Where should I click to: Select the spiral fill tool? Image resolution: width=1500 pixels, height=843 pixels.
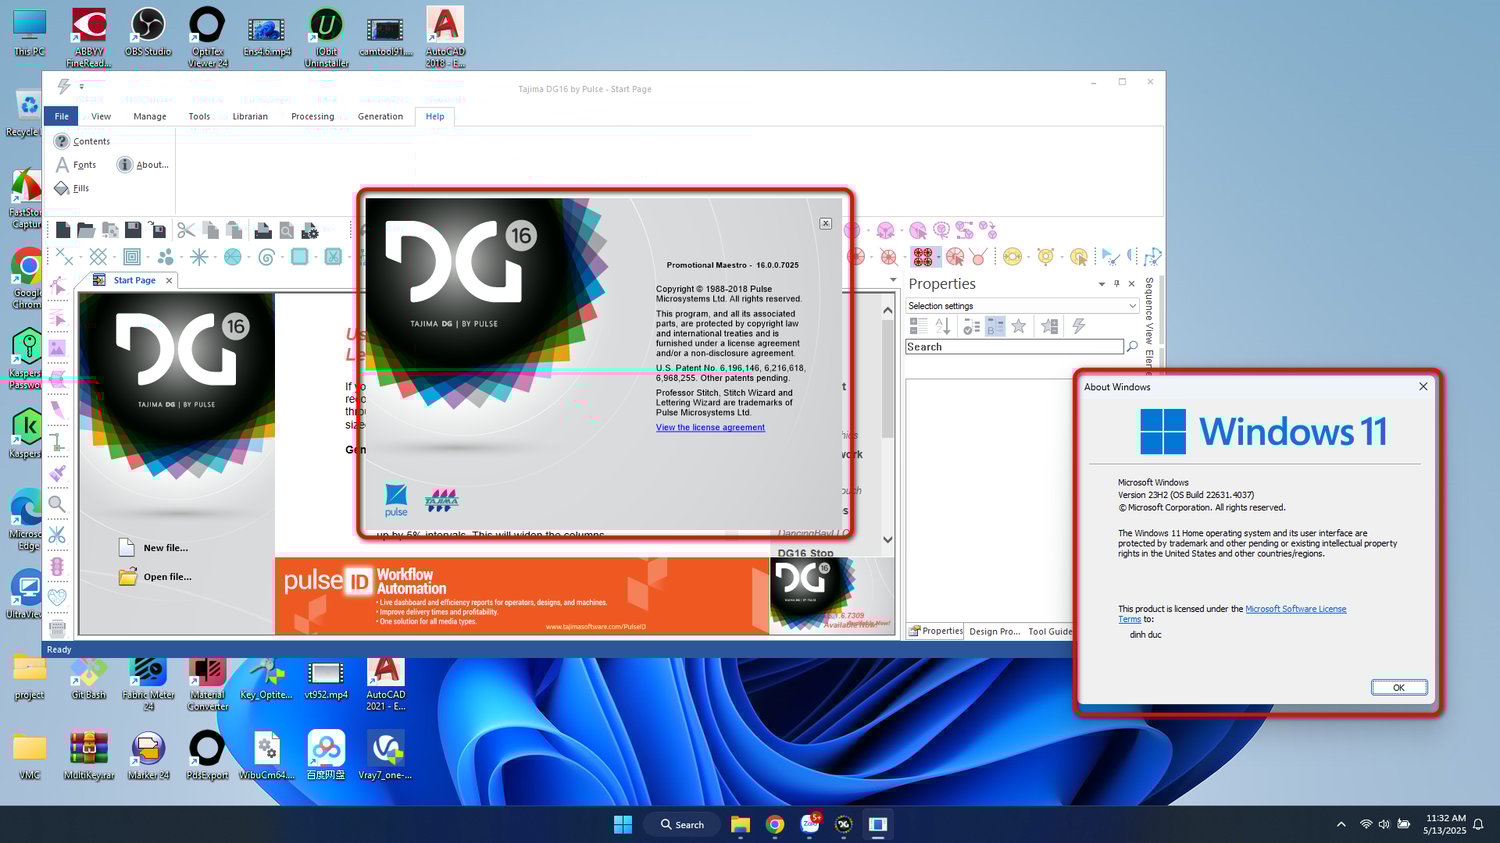tap(266, 257)
